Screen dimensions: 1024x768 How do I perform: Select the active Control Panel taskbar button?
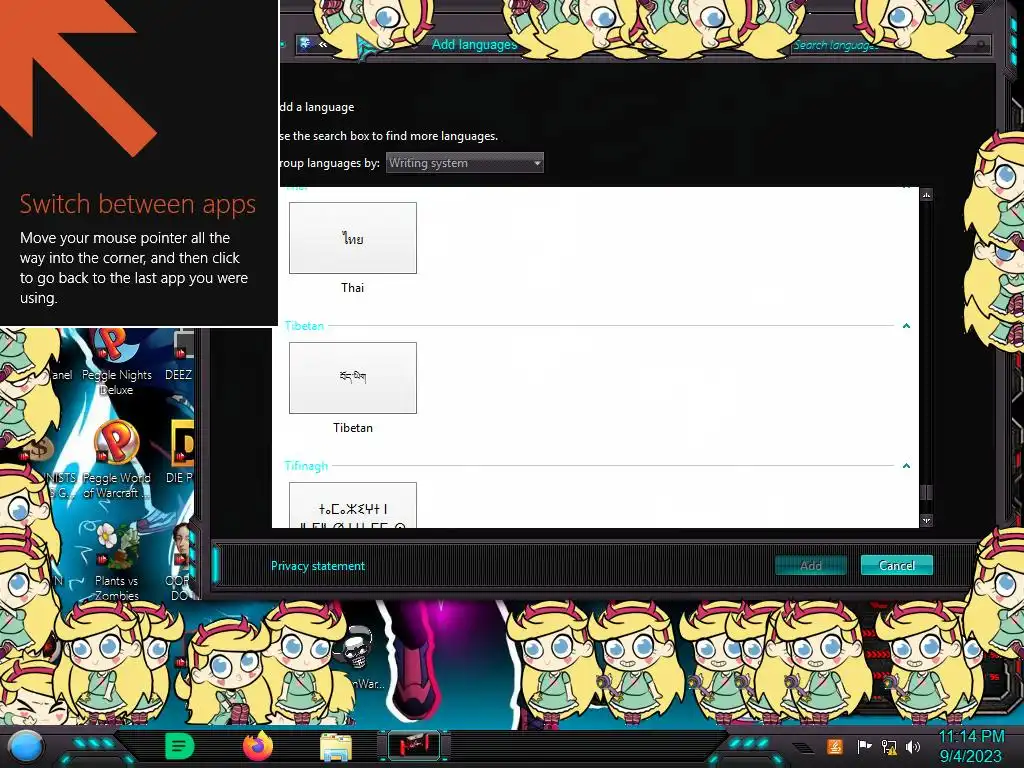[x=414, y=746]
